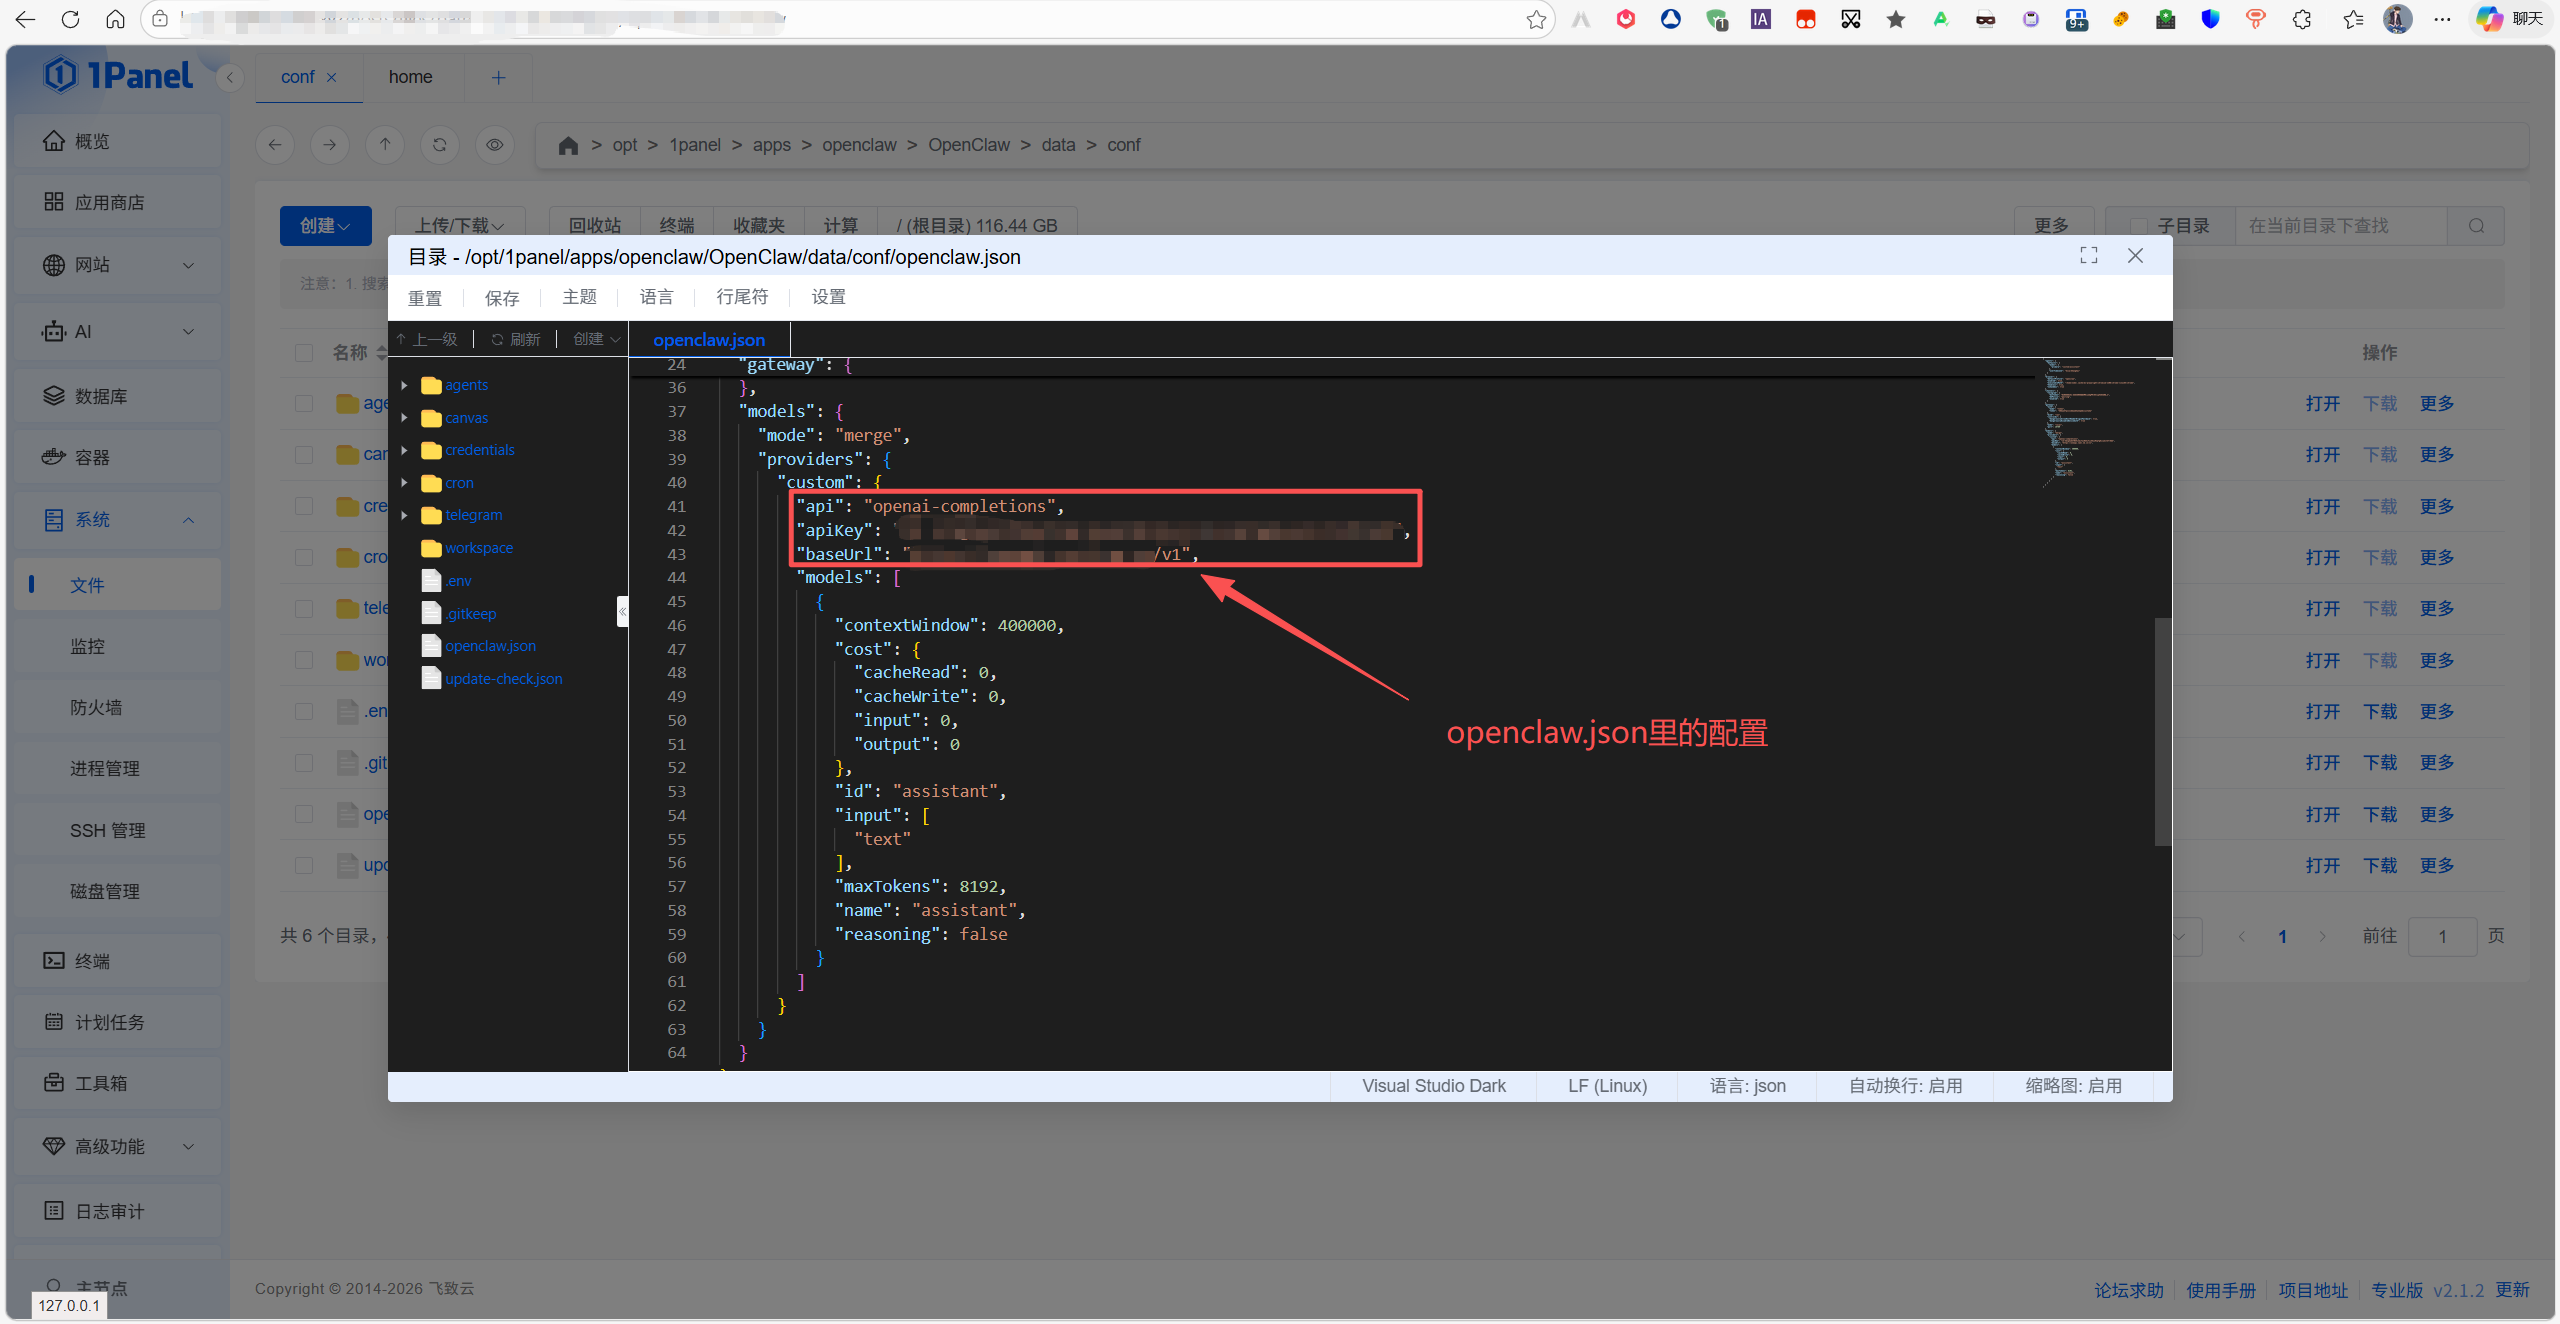
Task: Tick the 子目录 checkbox
Action: coord(2138,226)
